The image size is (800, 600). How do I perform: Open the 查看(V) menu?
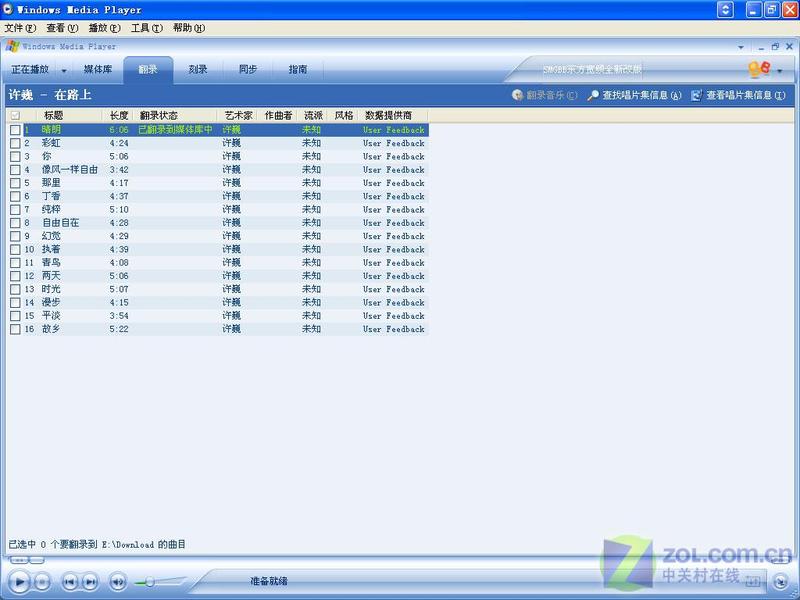(x=62, y=28)
